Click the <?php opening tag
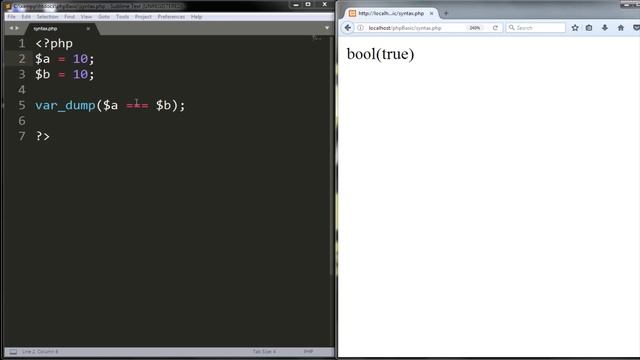Image resolution: width=640 pixels, height=360 pixels. (x=54, y=44)
